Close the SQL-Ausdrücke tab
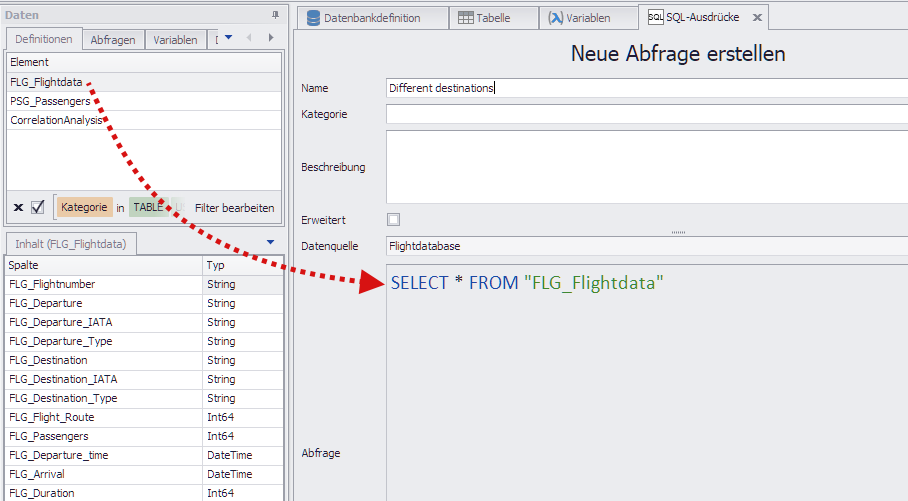This screenshot has width=908, height=501. click(x=757, y=17)
